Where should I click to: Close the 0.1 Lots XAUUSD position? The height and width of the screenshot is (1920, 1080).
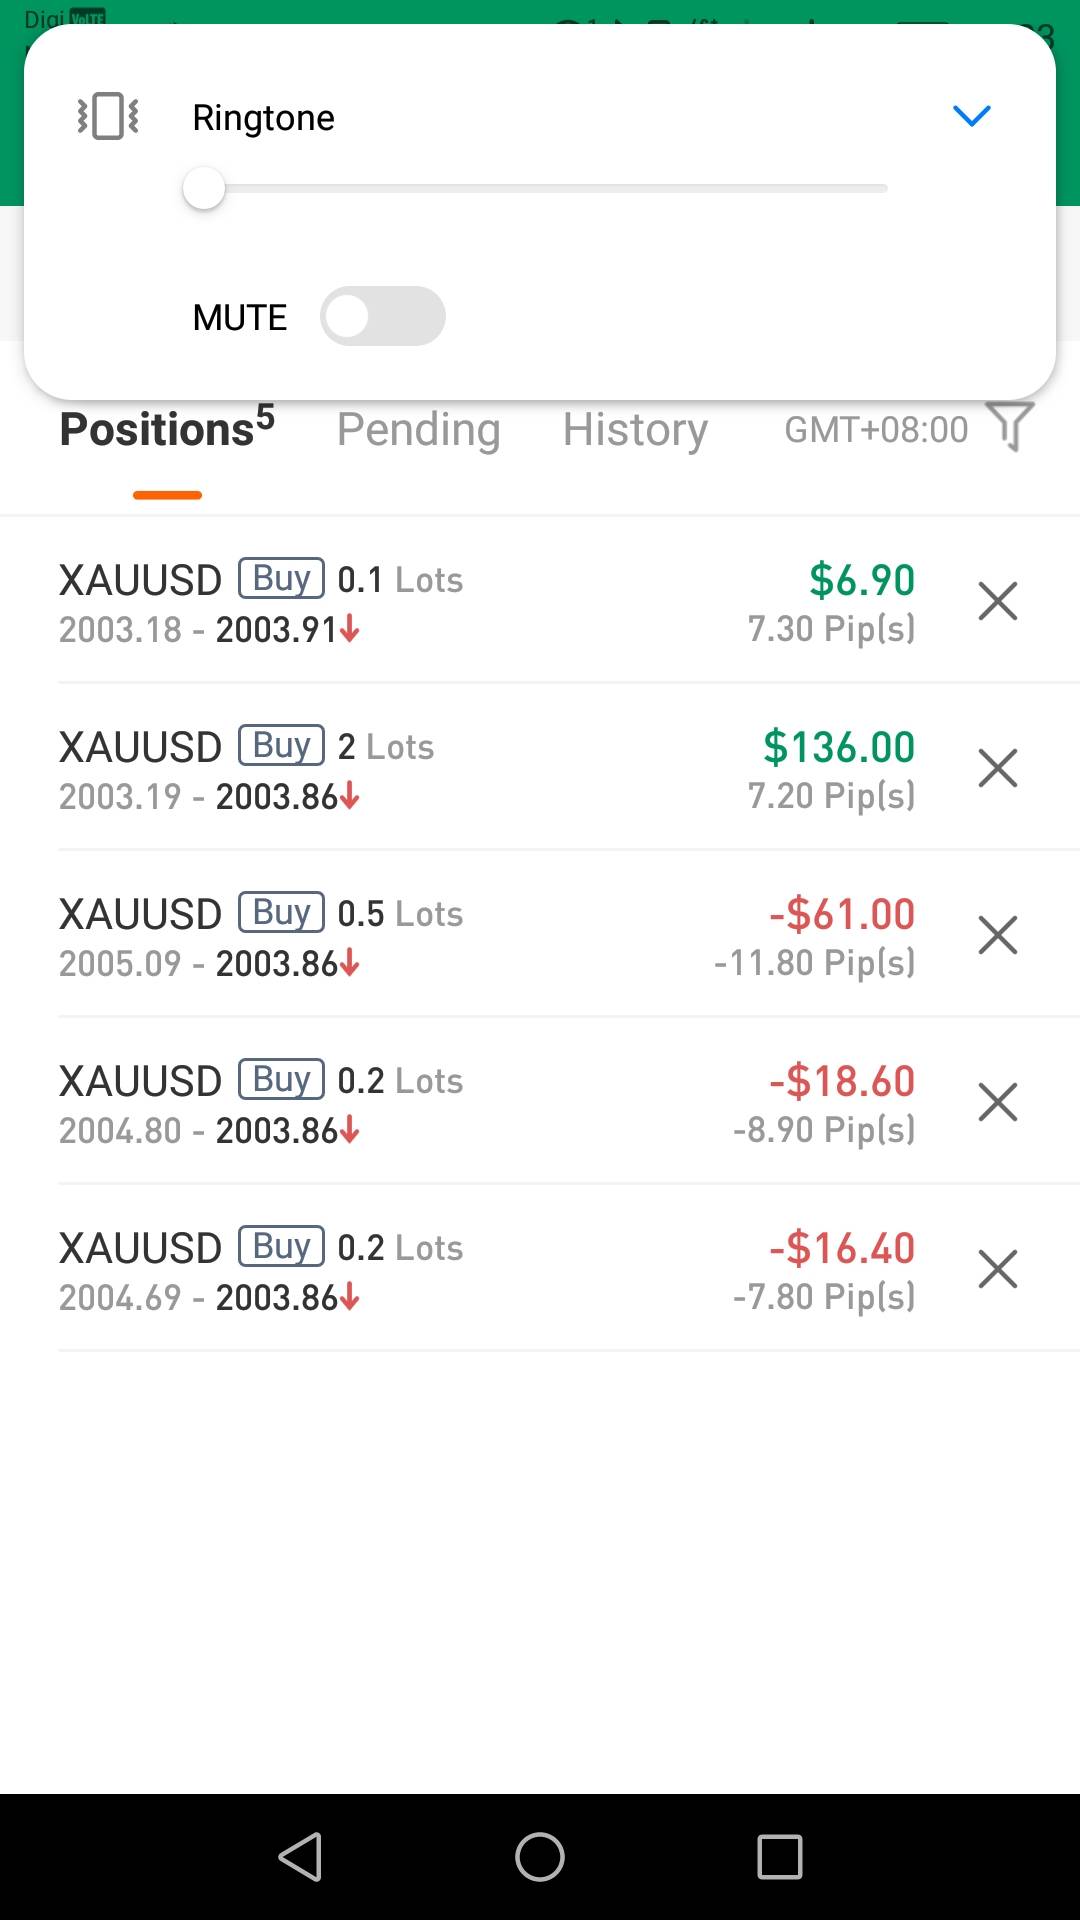[997, 602]
